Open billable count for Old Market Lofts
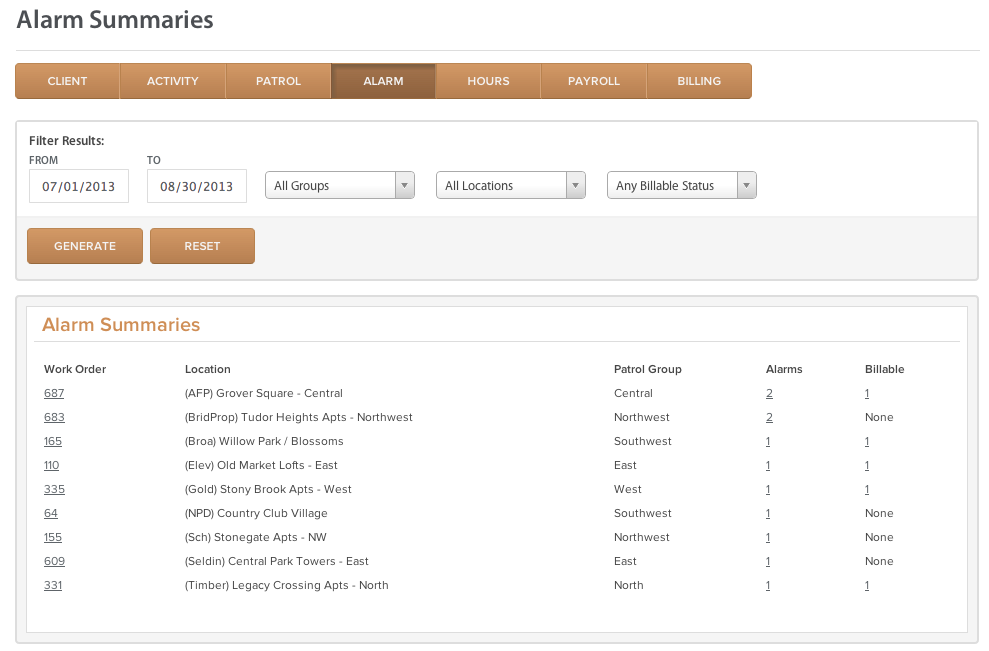Viewport: 989px width, 651px height. point(867,465)
